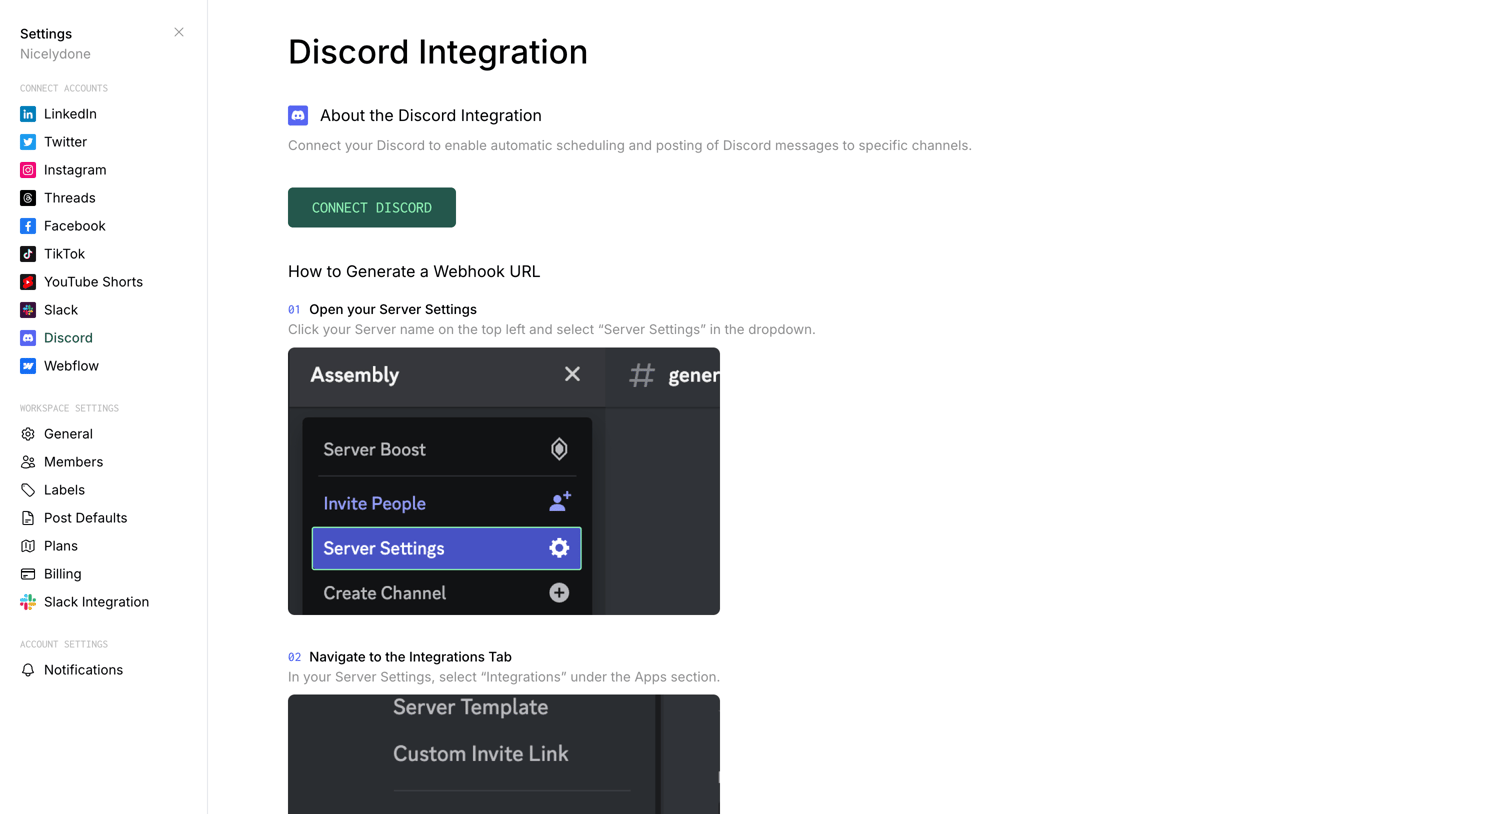This screenshot has width=1512, height=814.
Task: Click the Twitter bird icon
Action: tap(28, 142)
